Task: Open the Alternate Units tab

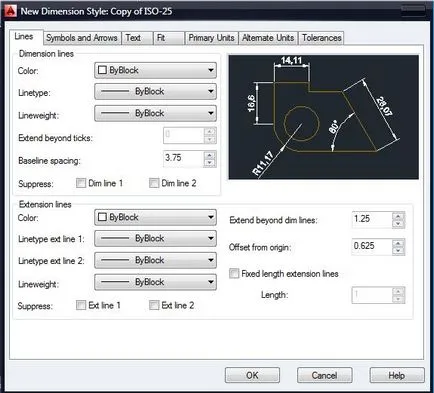Action: (268, 38)
